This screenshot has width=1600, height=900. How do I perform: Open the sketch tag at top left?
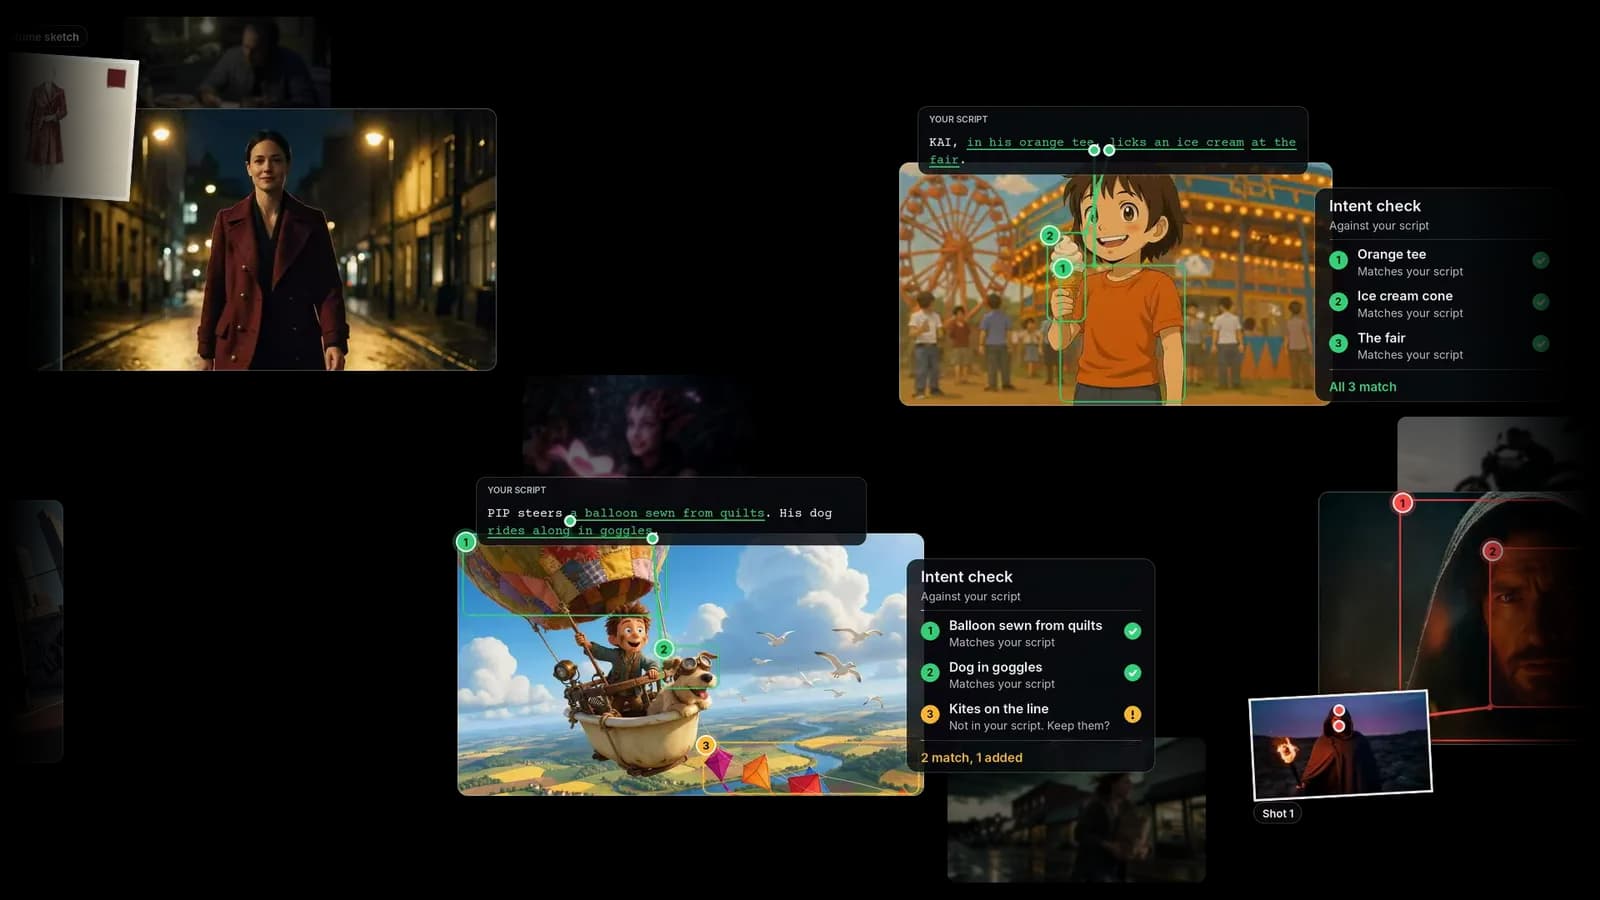[48, 37]
